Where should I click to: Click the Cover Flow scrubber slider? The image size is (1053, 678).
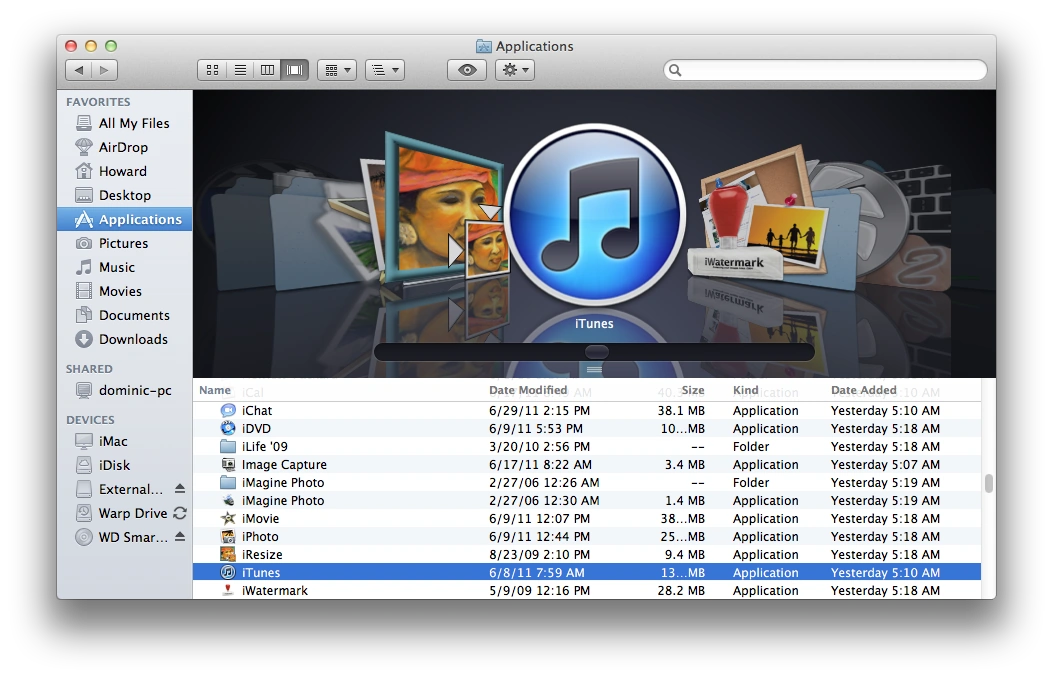point(597,351)
